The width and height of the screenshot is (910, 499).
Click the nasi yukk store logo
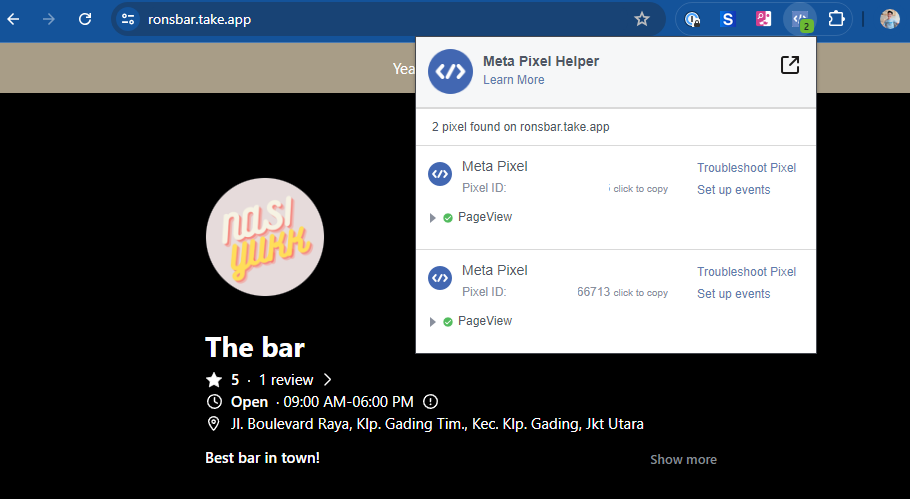265,237
